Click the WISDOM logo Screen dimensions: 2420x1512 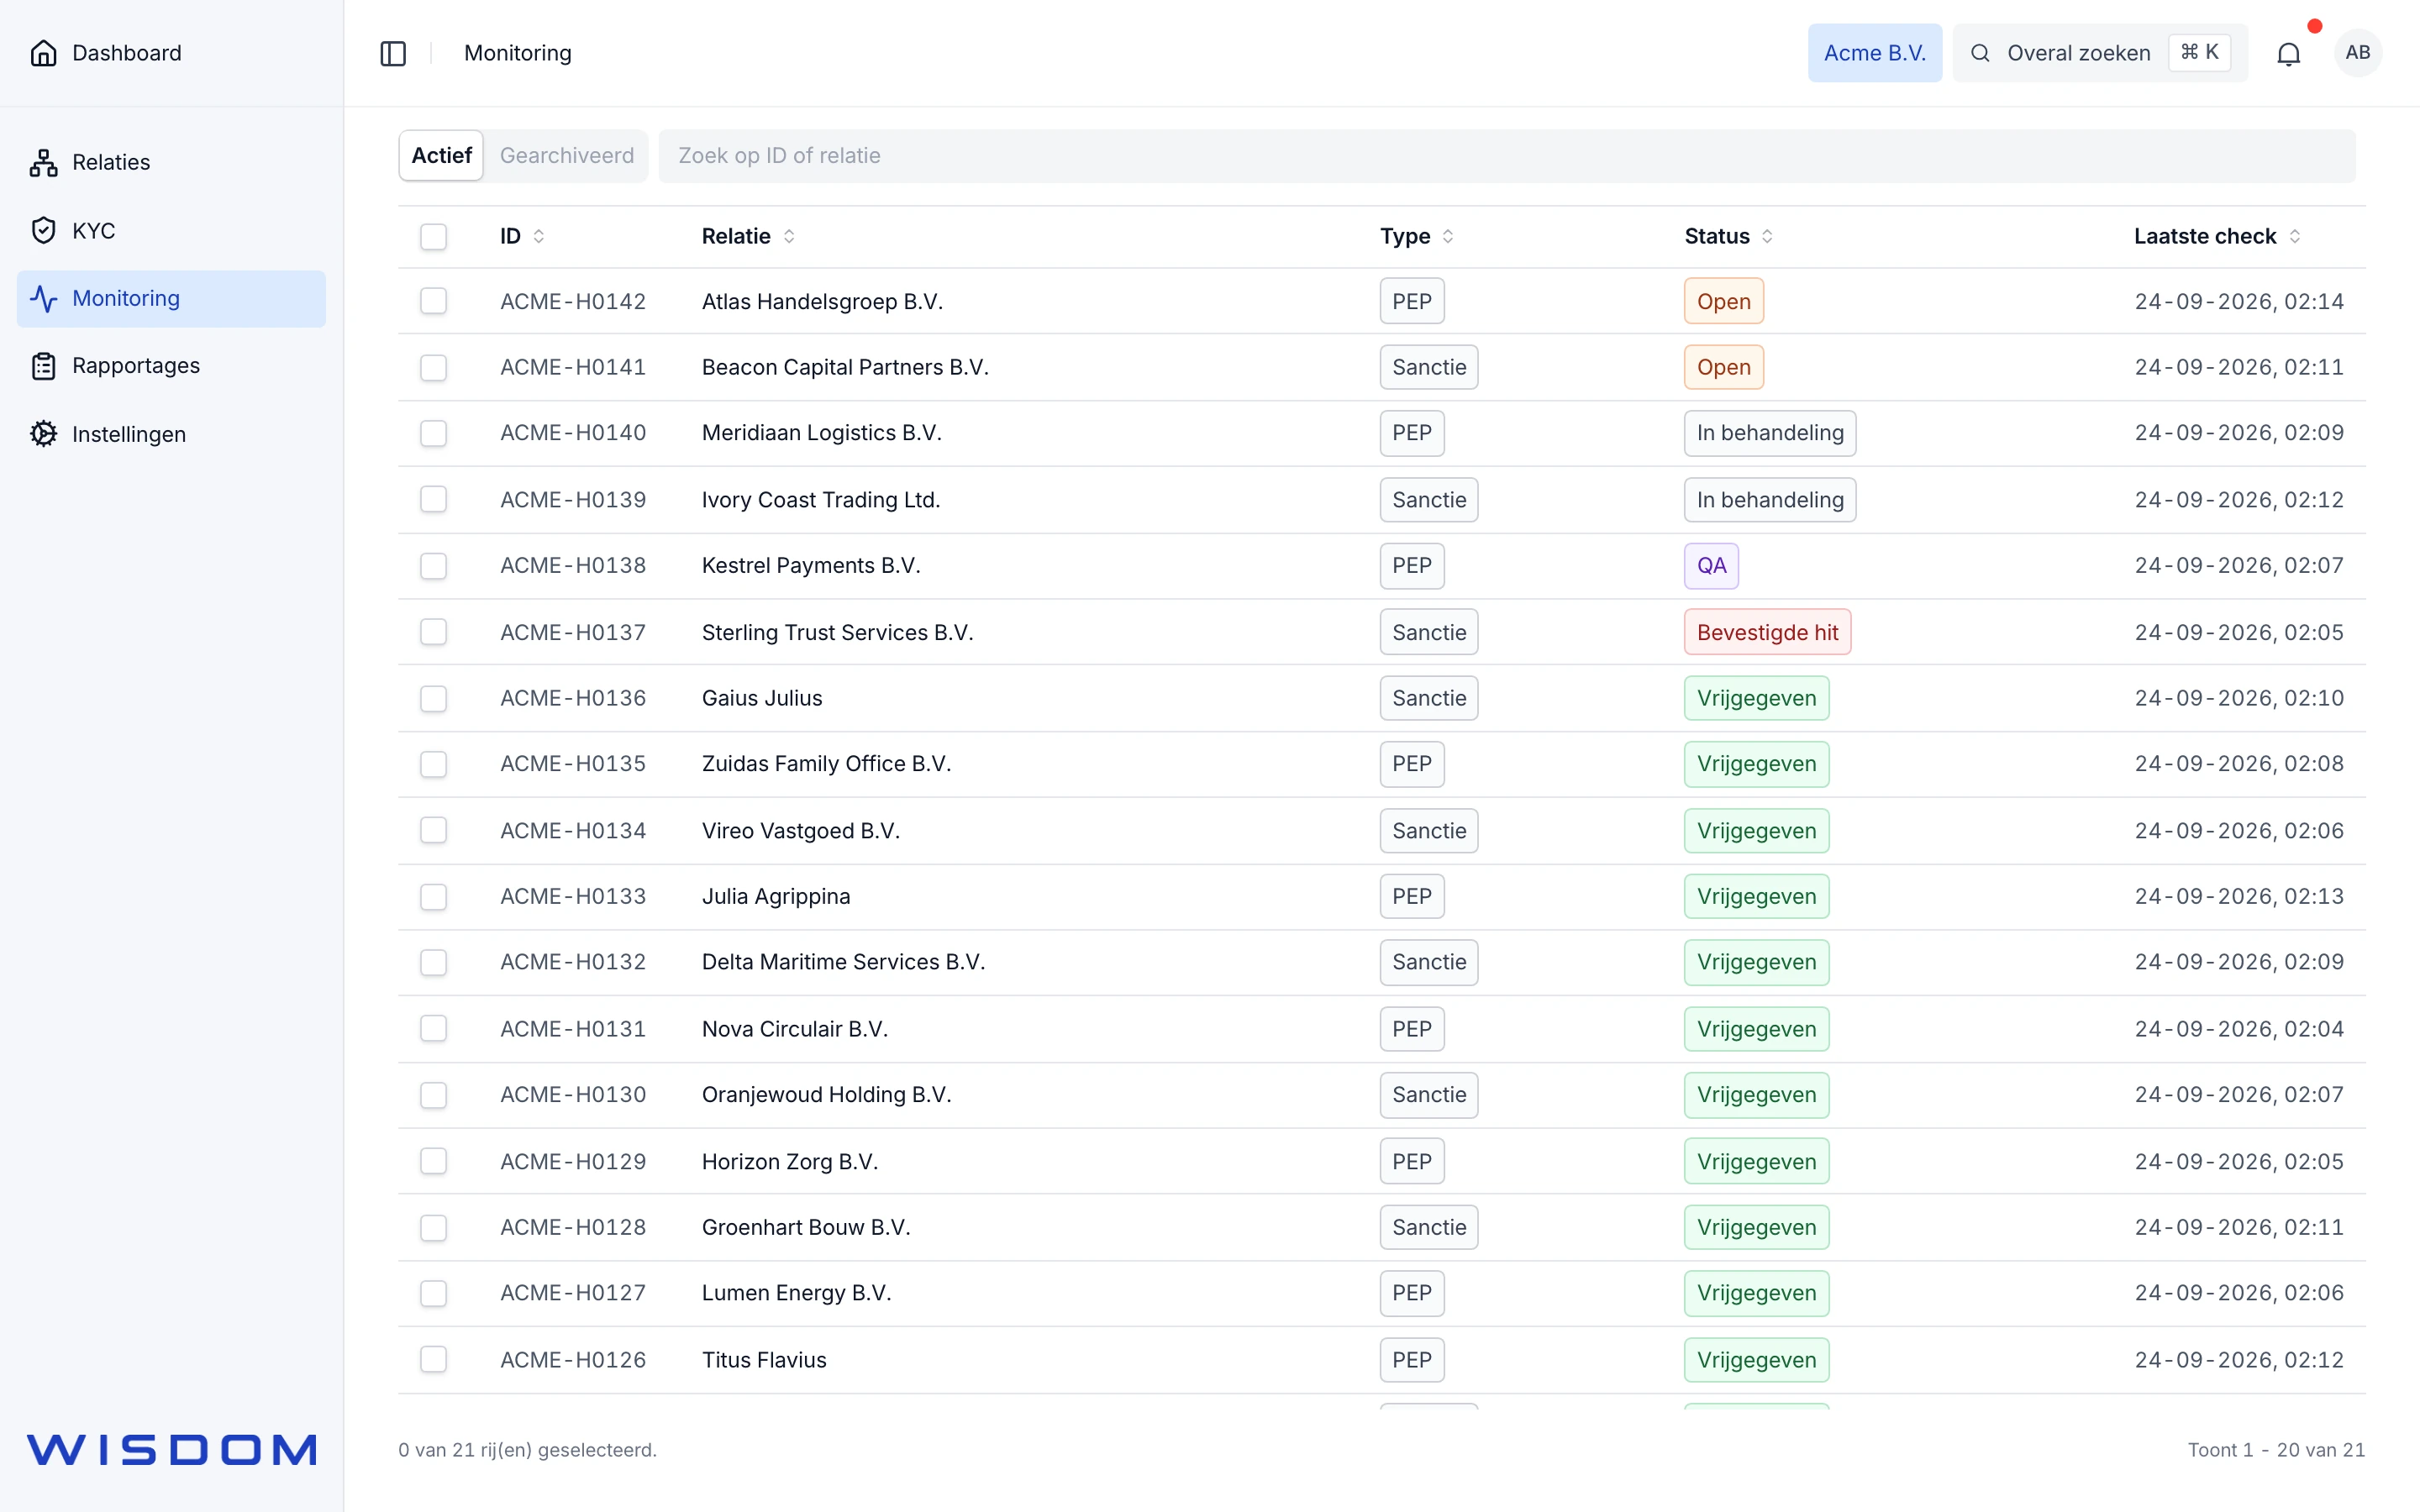[x=172, y=1449]
